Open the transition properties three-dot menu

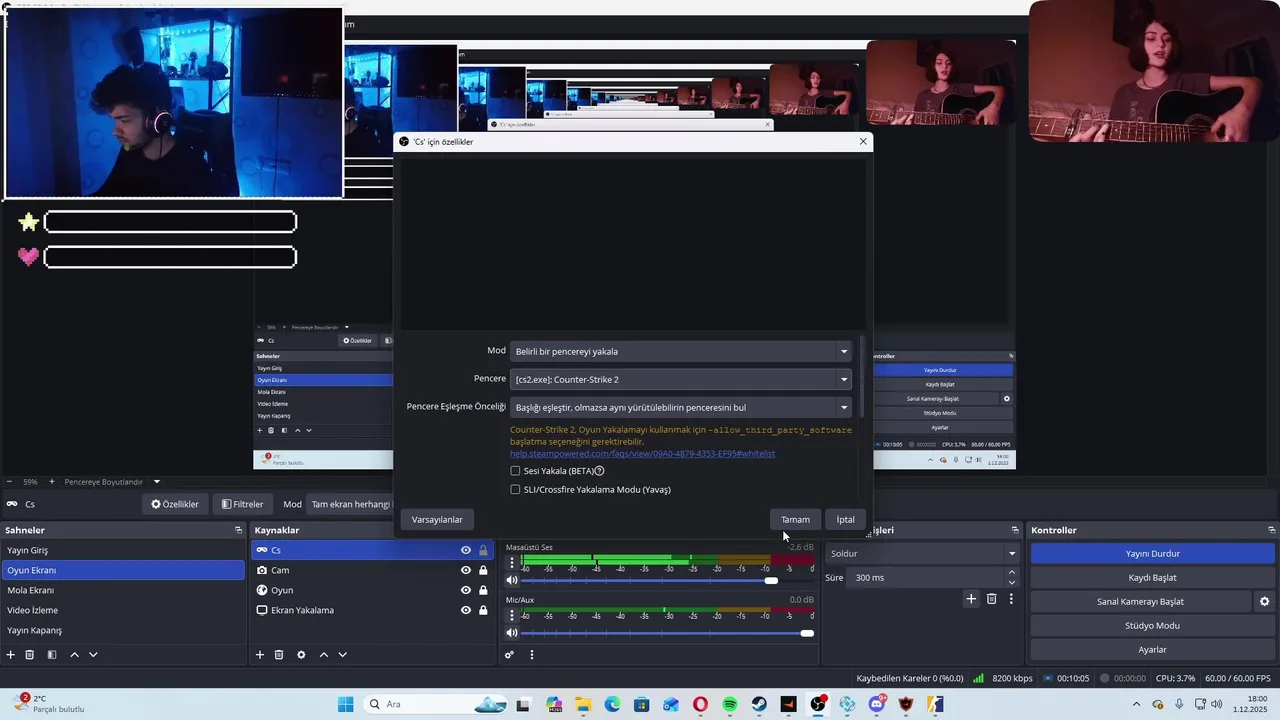[x=1011, y=598]
